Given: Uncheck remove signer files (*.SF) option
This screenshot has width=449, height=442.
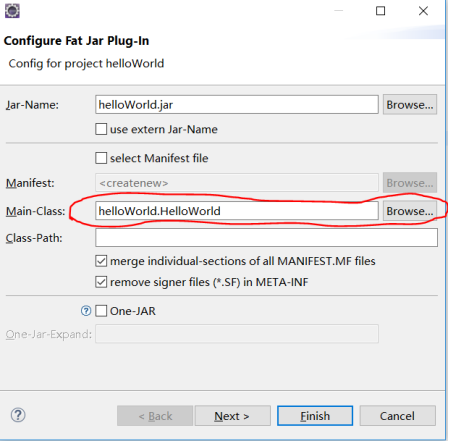Looking at the screenshot, I should click(101, 282).
